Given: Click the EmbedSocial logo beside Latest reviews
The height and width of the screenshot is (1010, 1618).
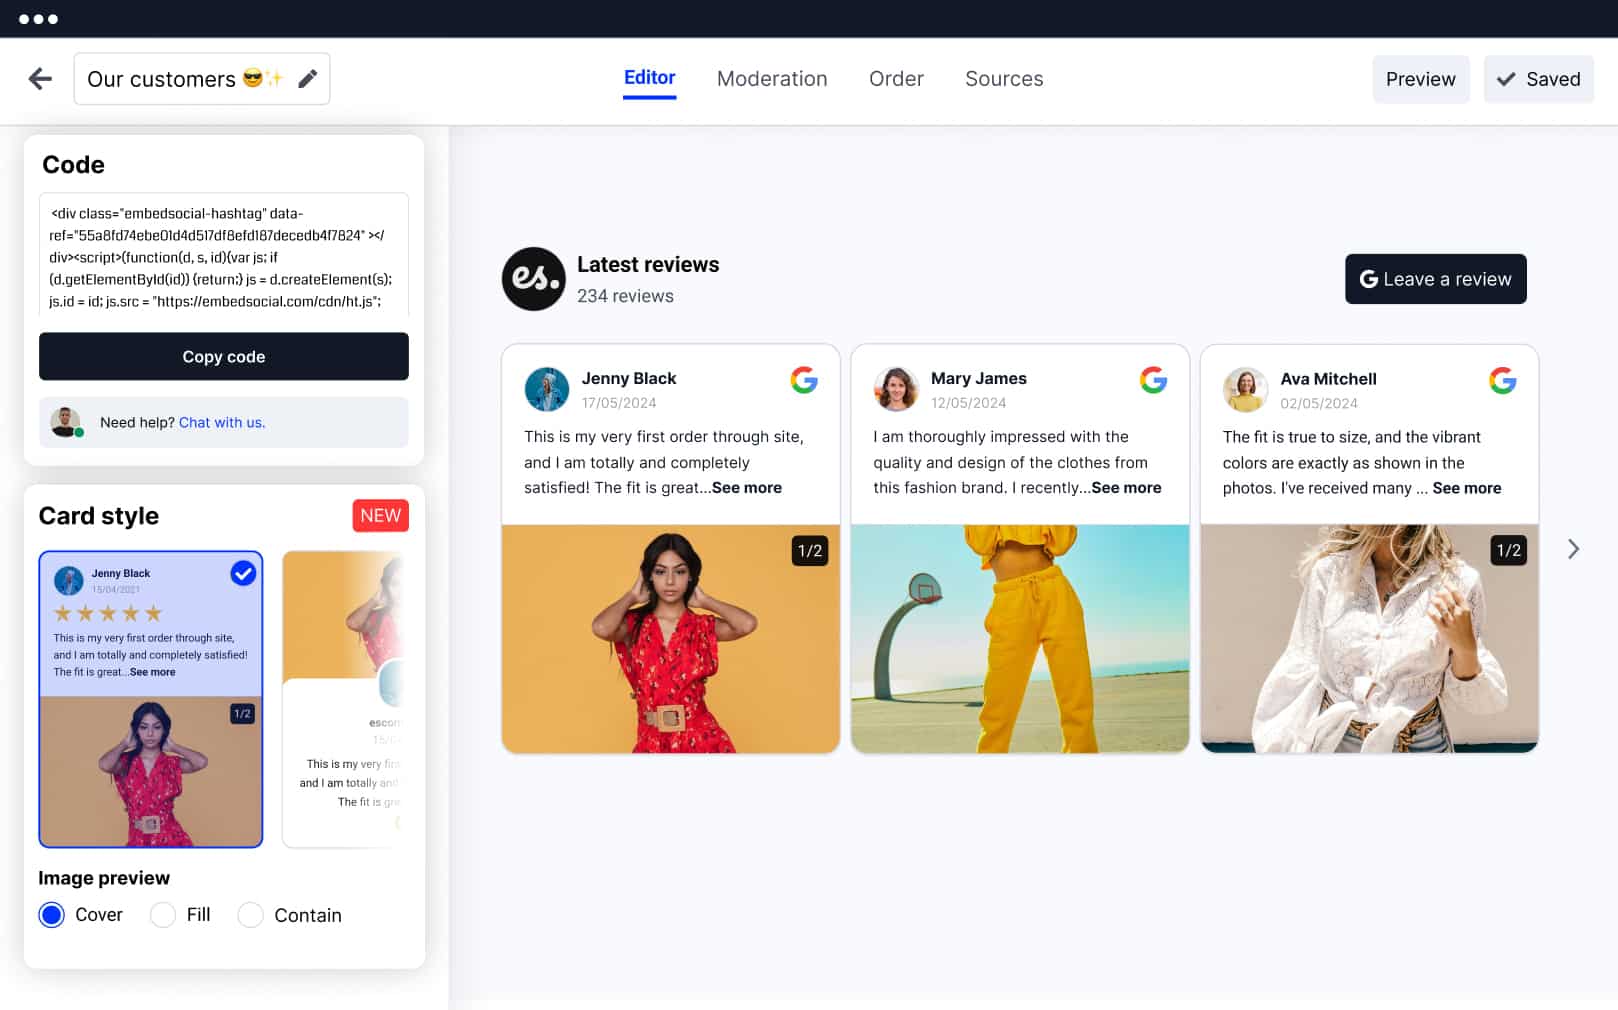Looking at the screenshot, I should [533, 279].
